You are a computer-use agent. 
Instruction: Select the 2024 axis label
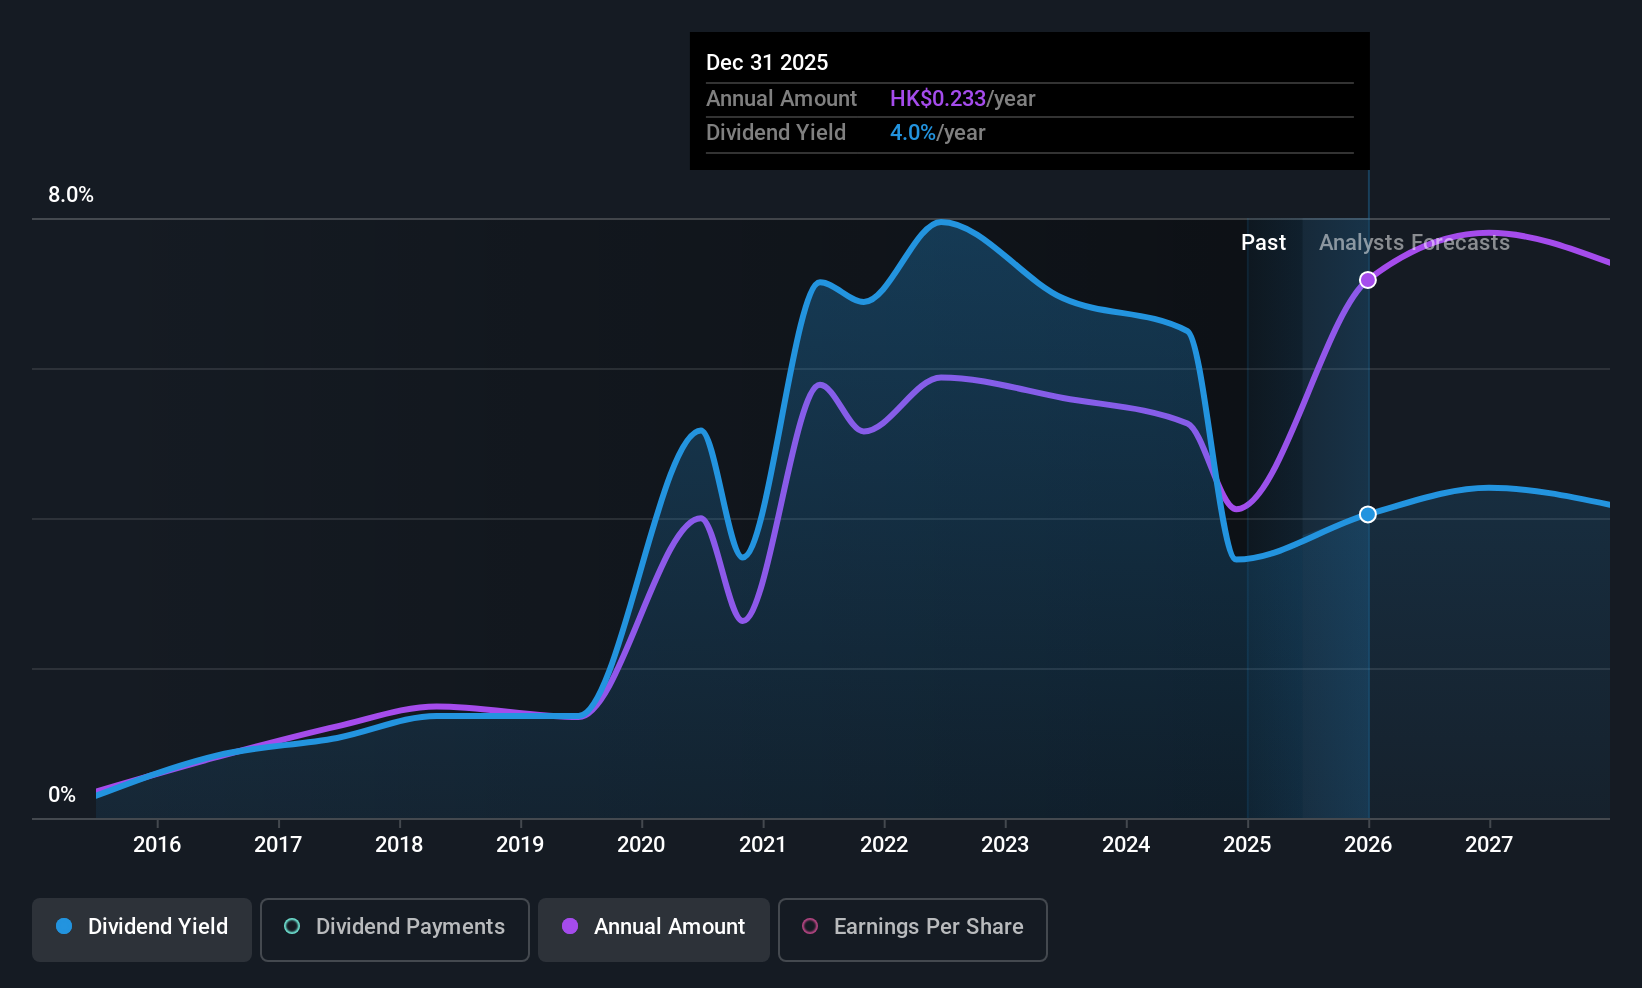1126,844
